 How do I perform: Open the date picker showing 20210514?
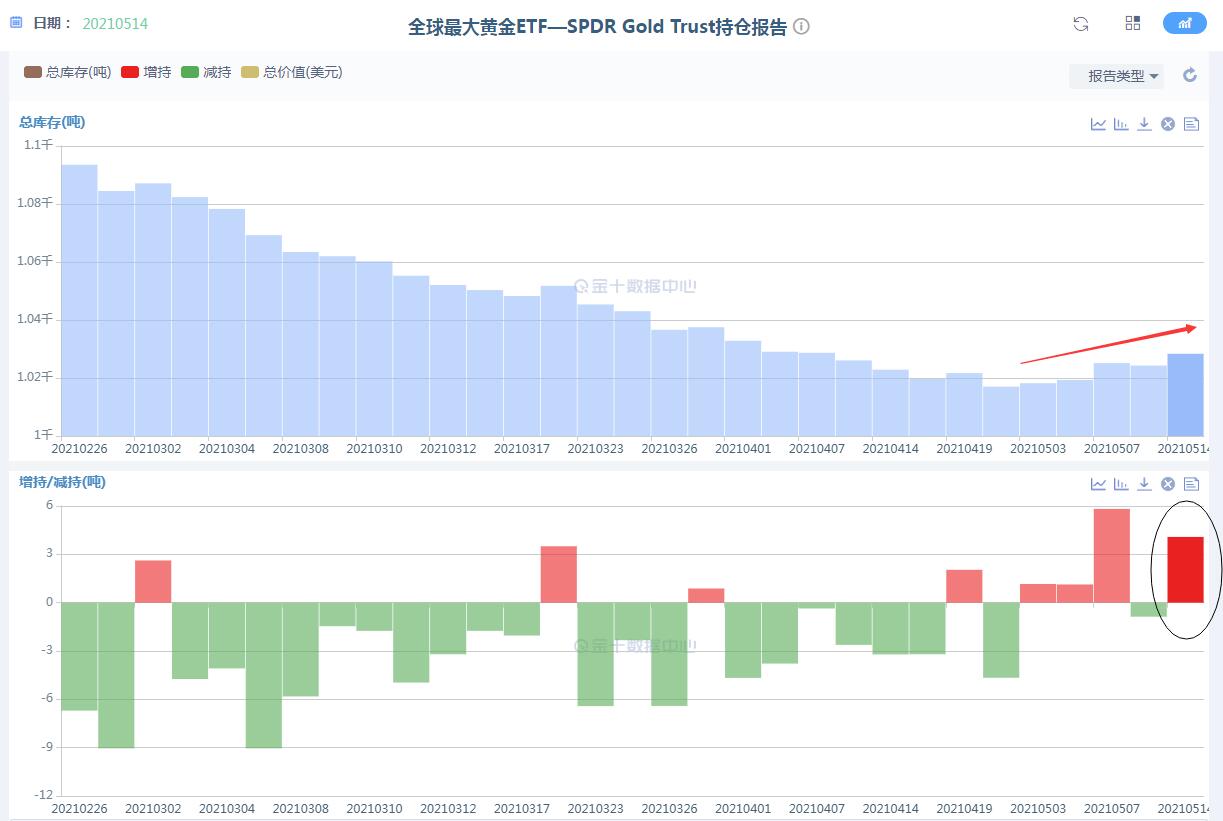[x=115, y=23]
